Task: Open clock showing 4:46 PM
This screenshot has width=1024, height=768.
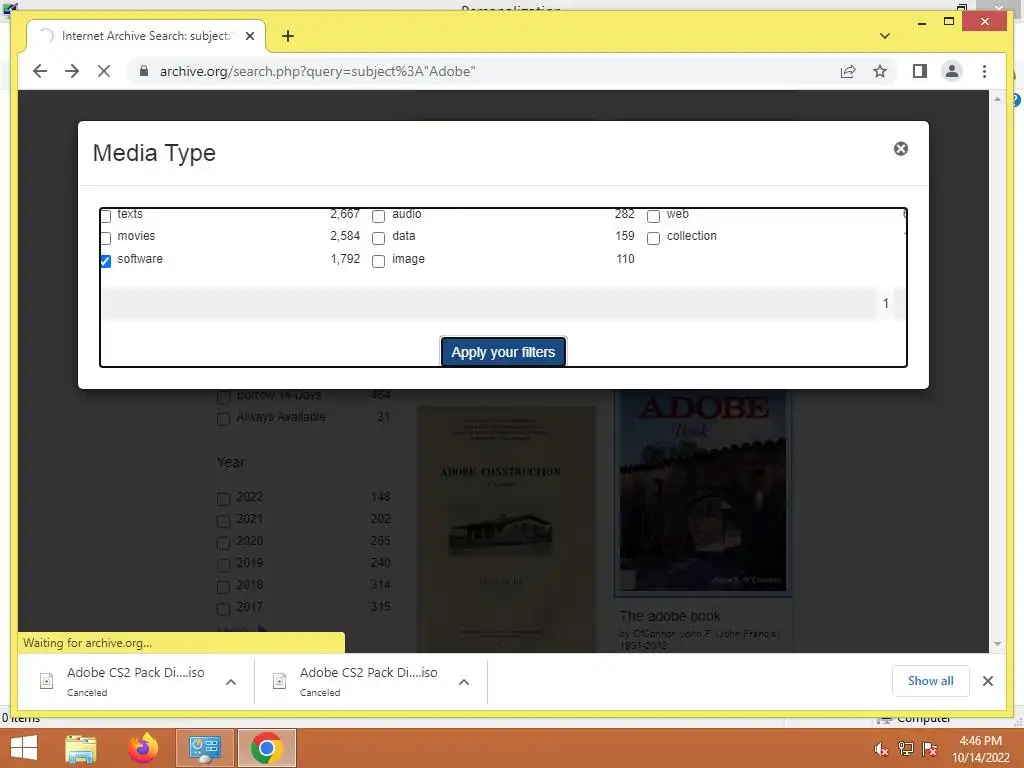Action: click(x=980, y=749)
